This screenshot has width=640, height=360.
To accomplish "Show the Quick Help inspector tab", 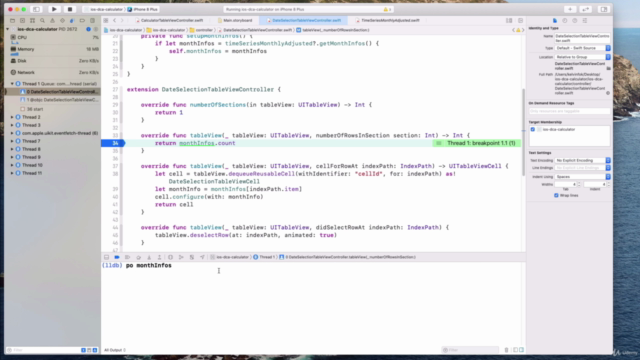I will 575,20.
